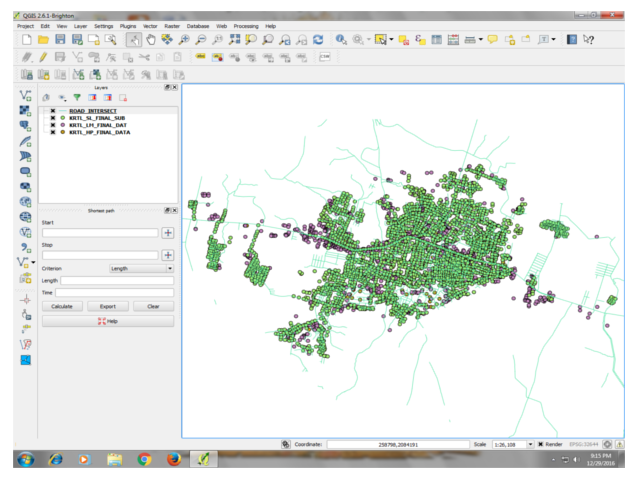Click the Export button
The height and width of the screenshot is (480, 640).
tap(108, 307)
